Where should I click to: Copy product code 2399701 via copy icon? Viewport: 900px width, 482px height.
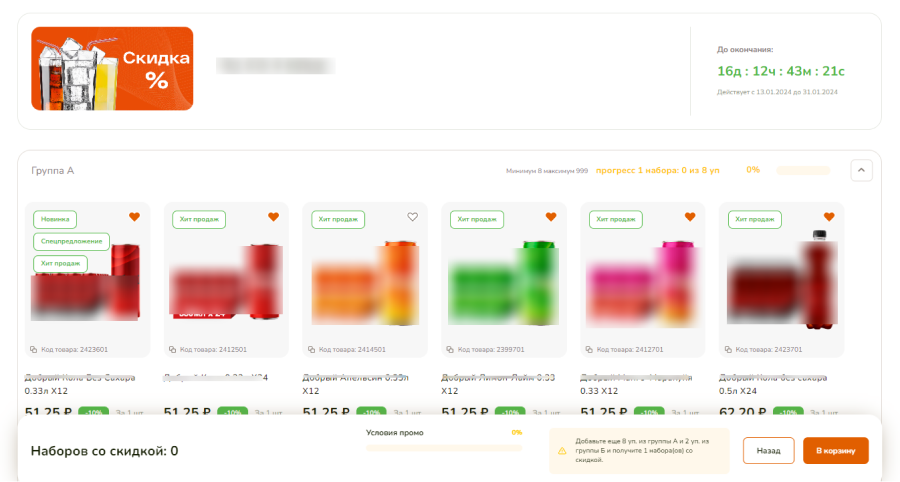pyautogui.click(x=450, y=349)
